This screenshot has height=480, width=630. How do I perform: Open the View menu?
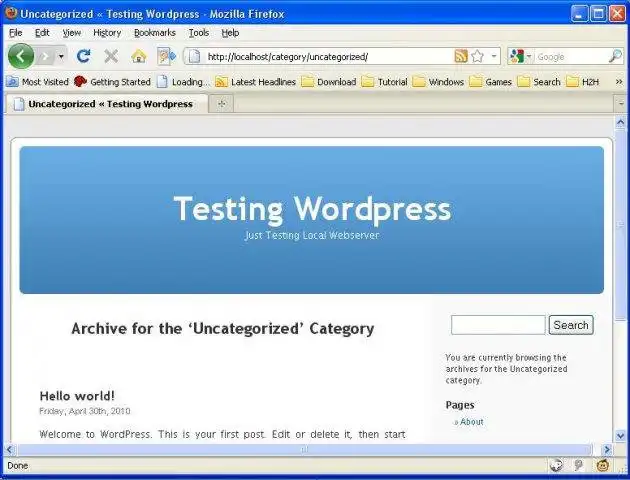[x=72, y=33]
